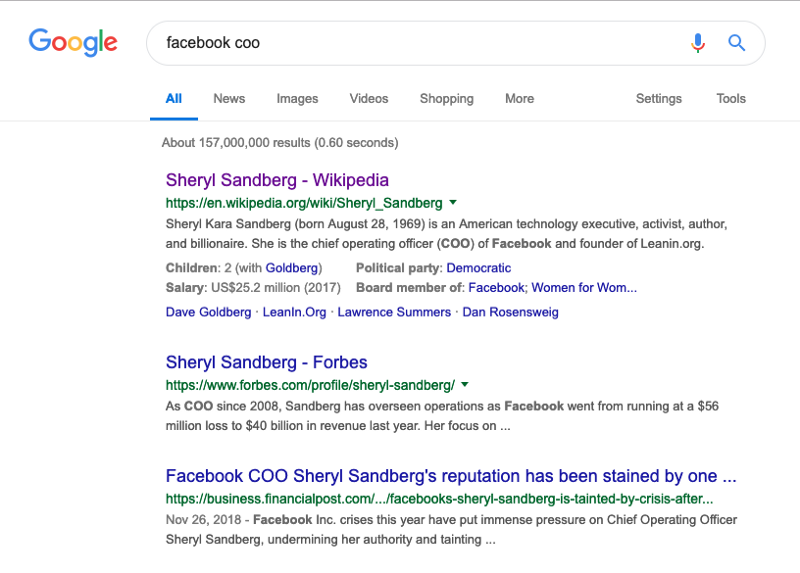This screenshot has height=573, width=800.
Task: Open search Settings
Action: click(x=659, y=99)
